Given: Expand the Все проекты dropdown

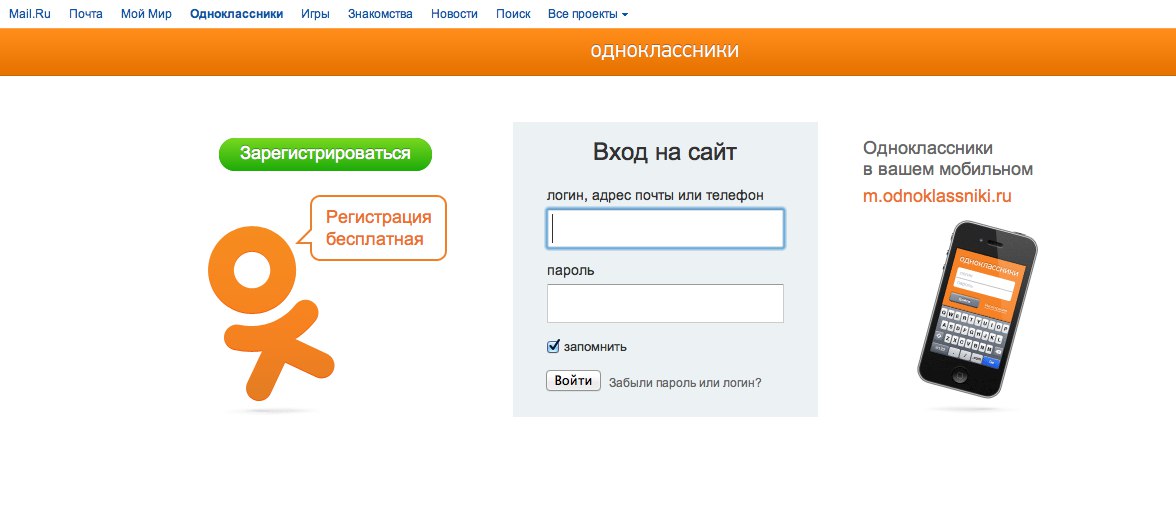Looking at the screenshot, I should (x=588, y=14).
